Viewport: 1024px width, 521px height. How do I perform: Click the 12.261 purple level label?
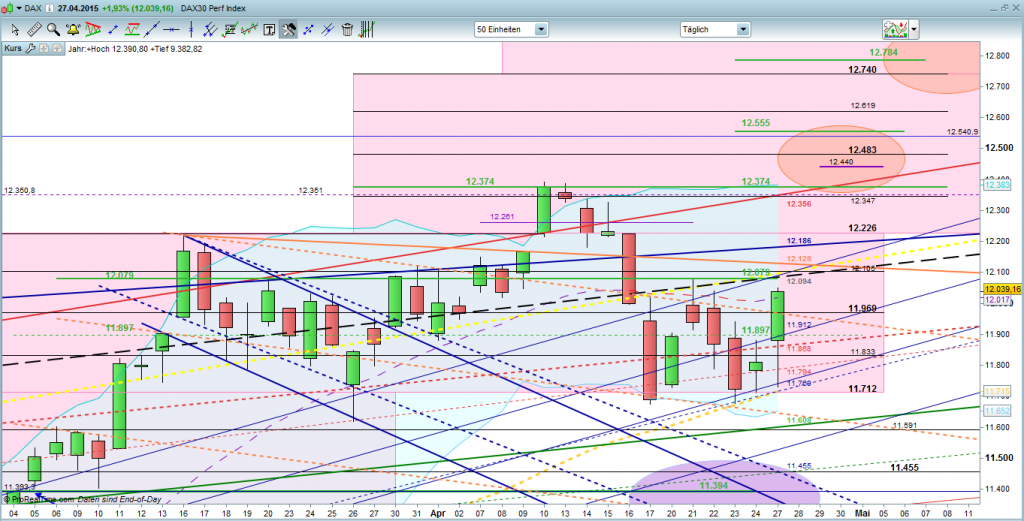[x=502, y=217]
